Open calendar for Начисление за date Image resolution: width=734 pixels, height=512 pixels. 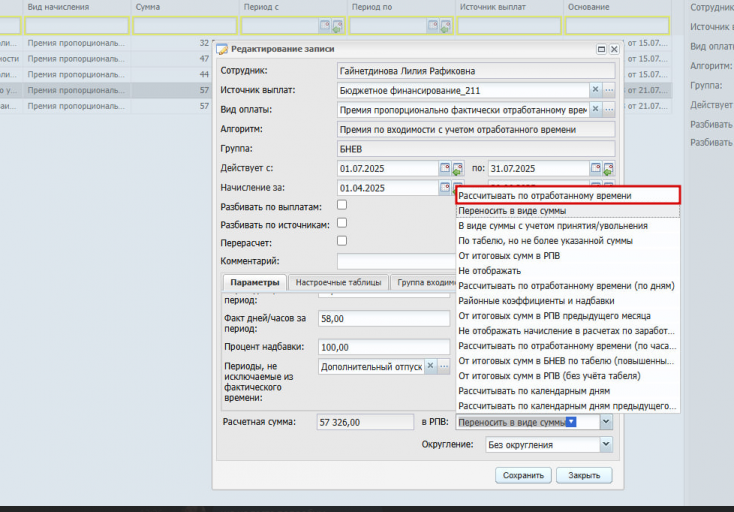[x=445, y=188]
